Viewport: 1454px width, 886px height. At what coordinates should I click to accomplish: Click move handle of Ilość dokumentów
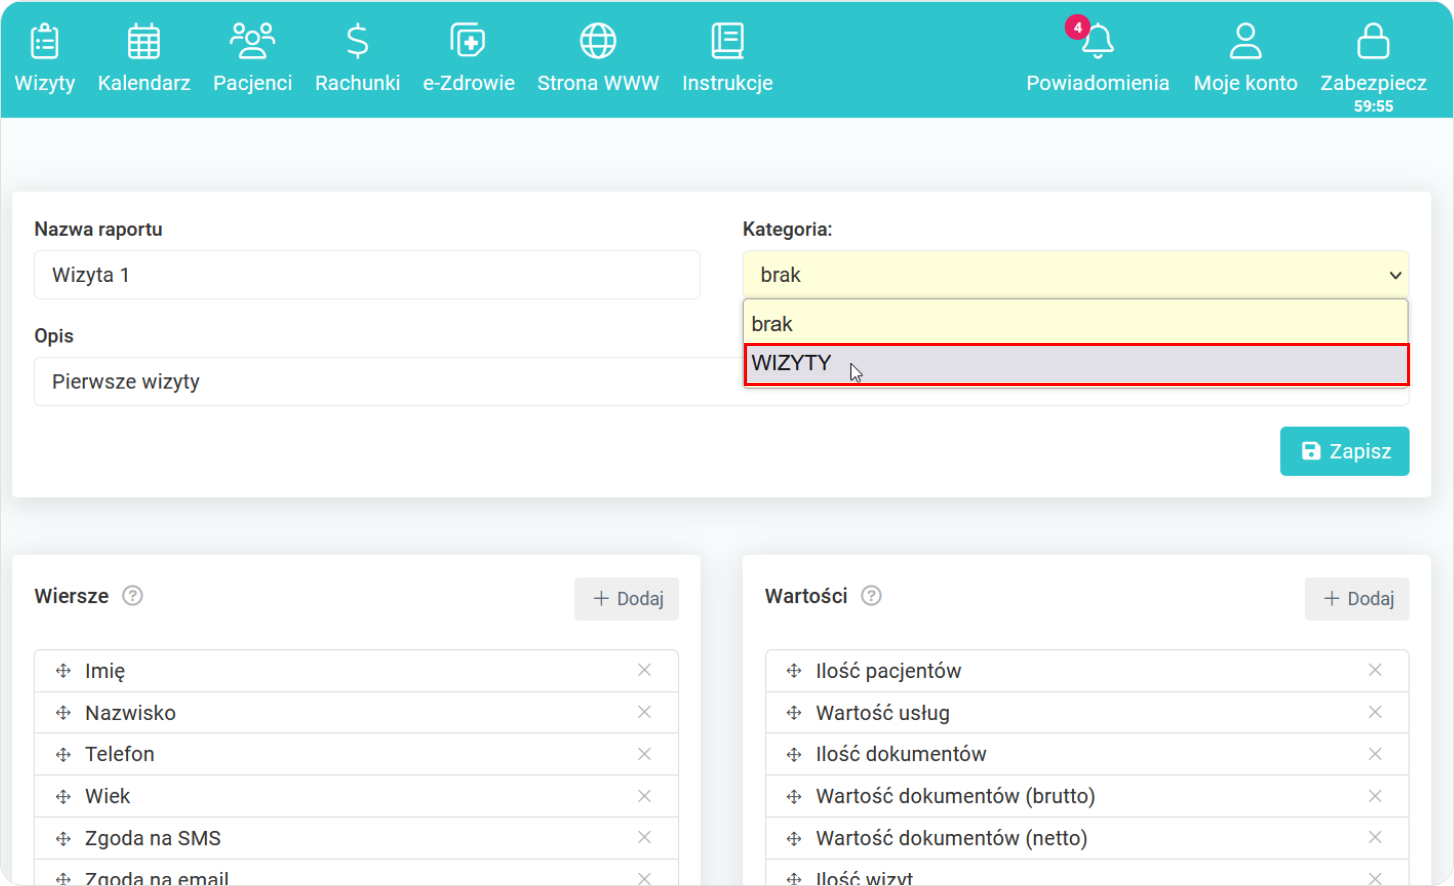tap(794, 755)
